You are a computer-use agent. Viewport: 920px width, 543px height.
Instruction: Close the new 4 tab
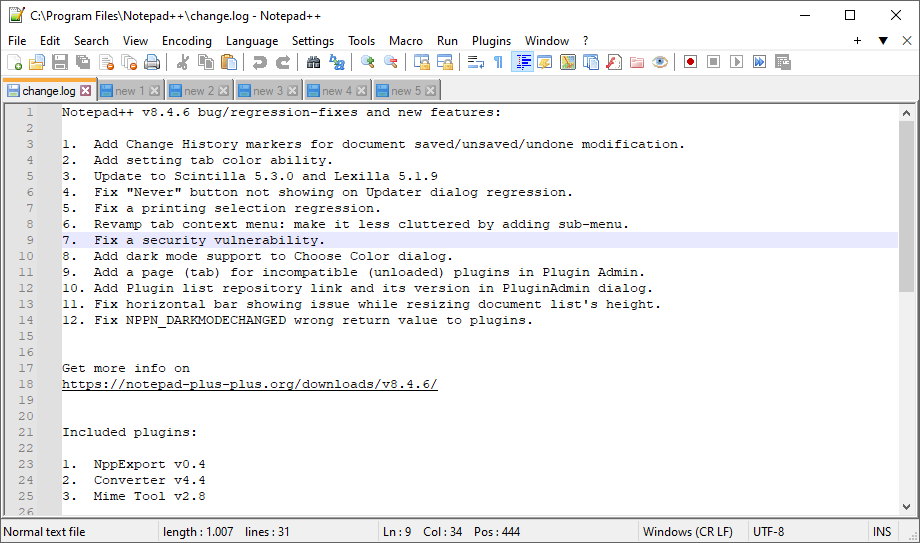[x=361, y=90]
